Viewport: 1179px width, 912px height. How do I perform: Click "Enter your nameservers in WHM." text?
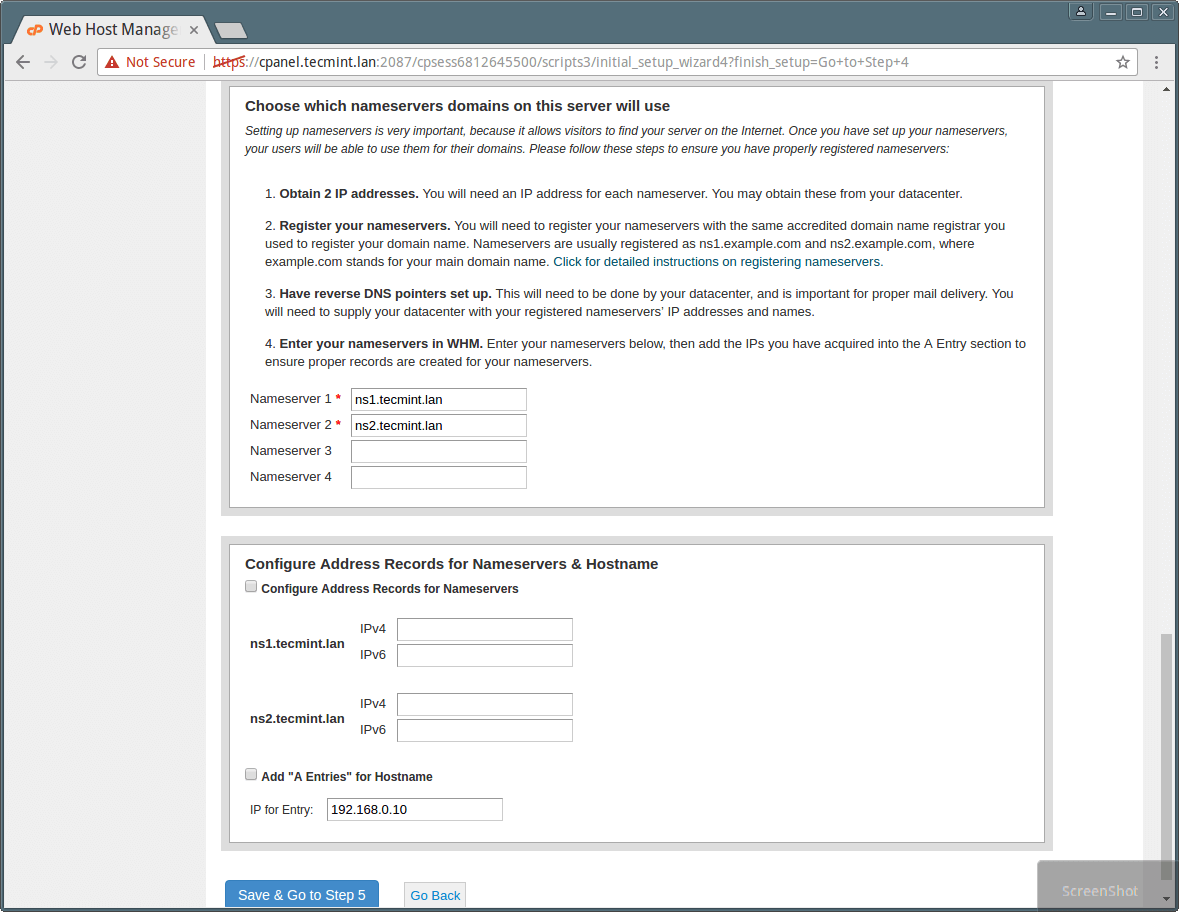tap(381, 344)
